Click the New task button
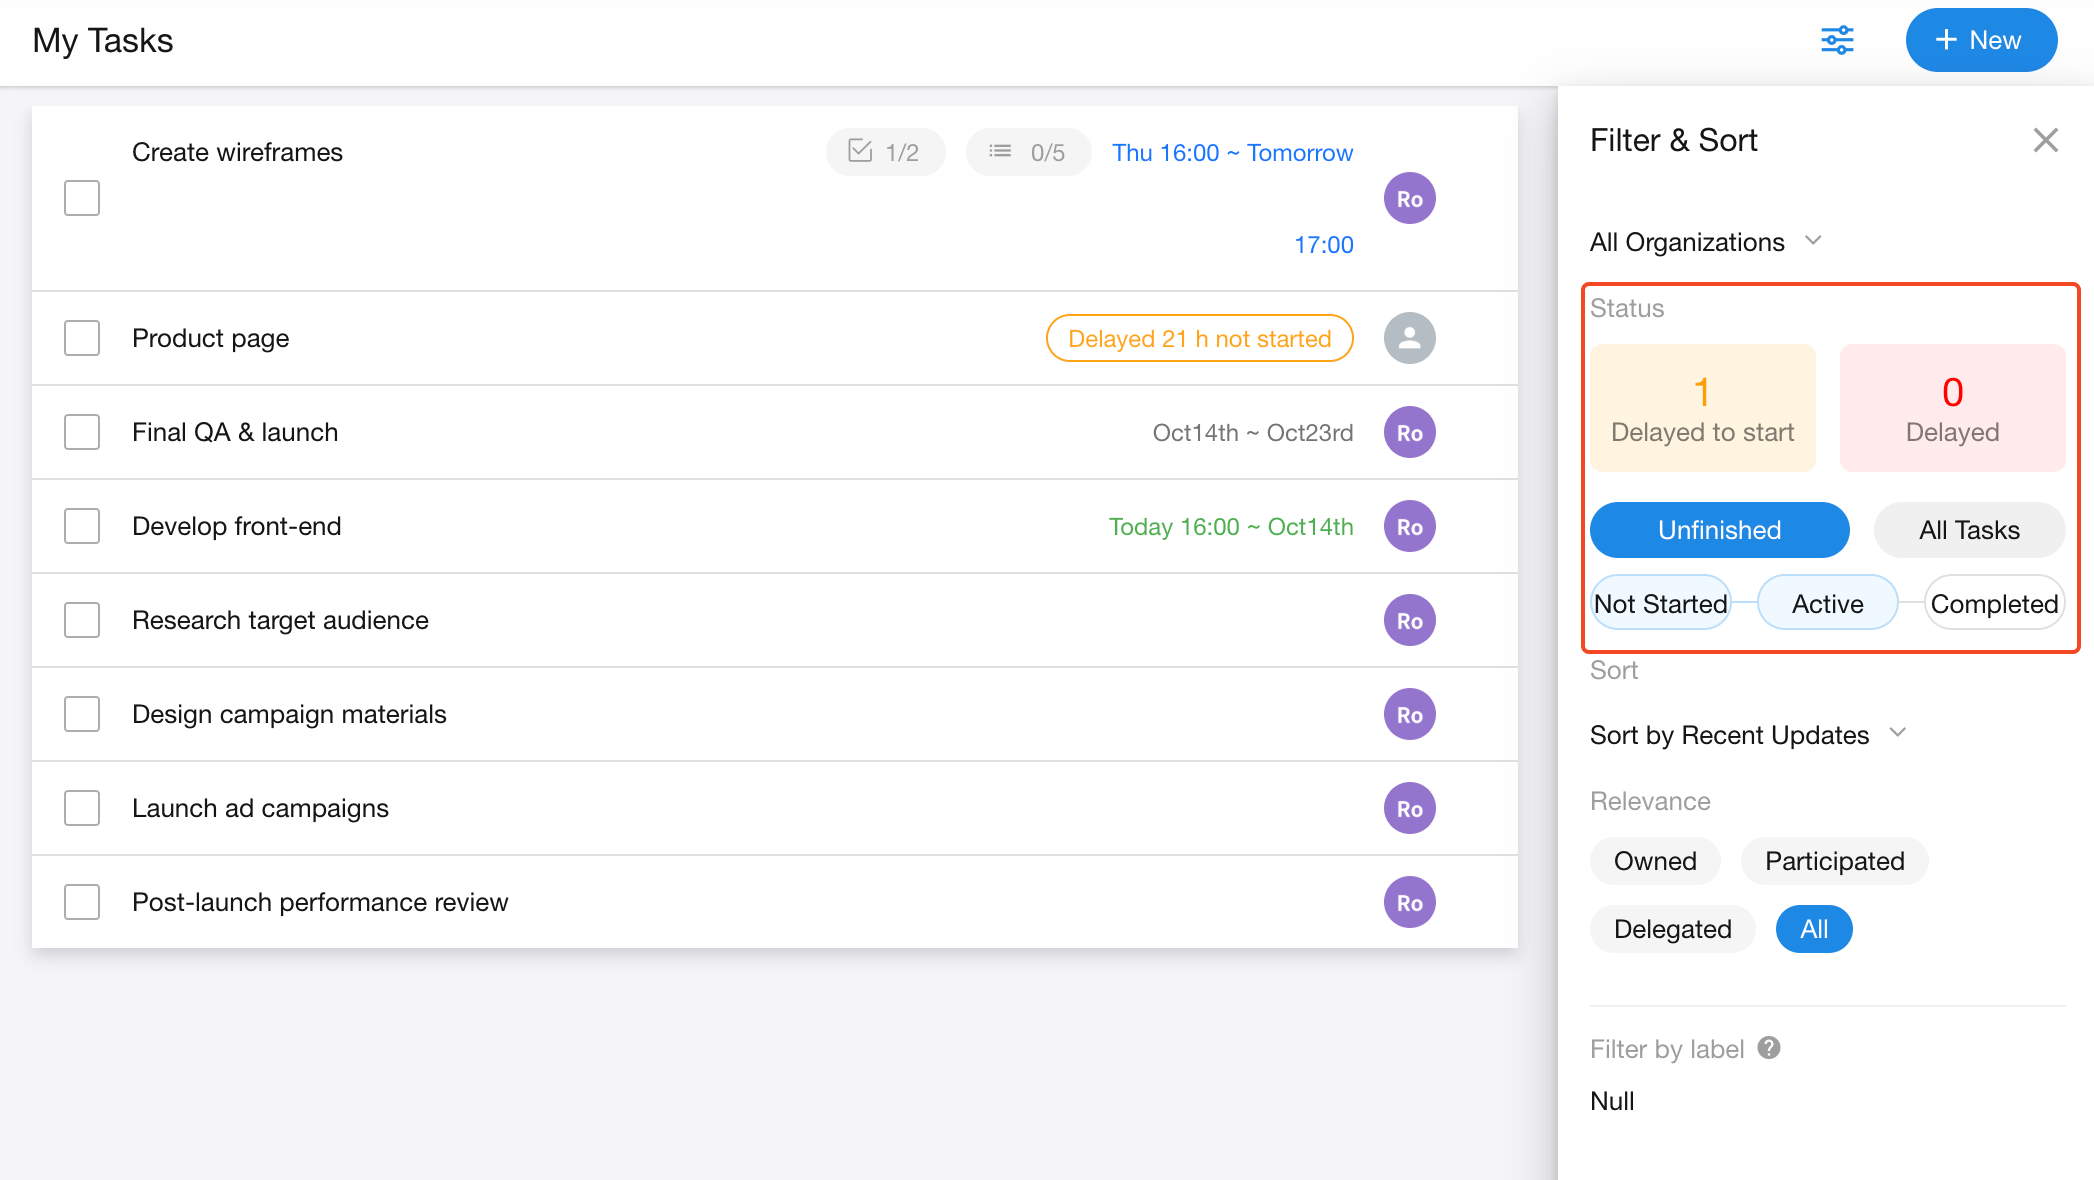Image resolution: width=2094 pixels, height=1180 pixels. tap(1980, 40)
